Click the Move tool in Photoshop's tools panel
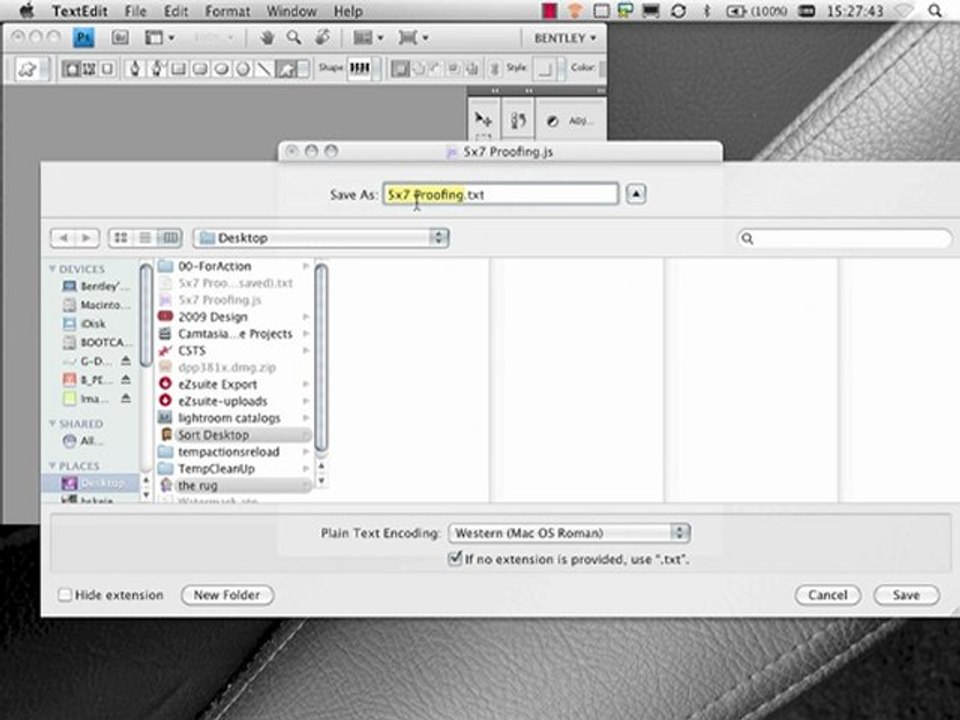This screenshot has width=960, height=720. tap(484, 120)
